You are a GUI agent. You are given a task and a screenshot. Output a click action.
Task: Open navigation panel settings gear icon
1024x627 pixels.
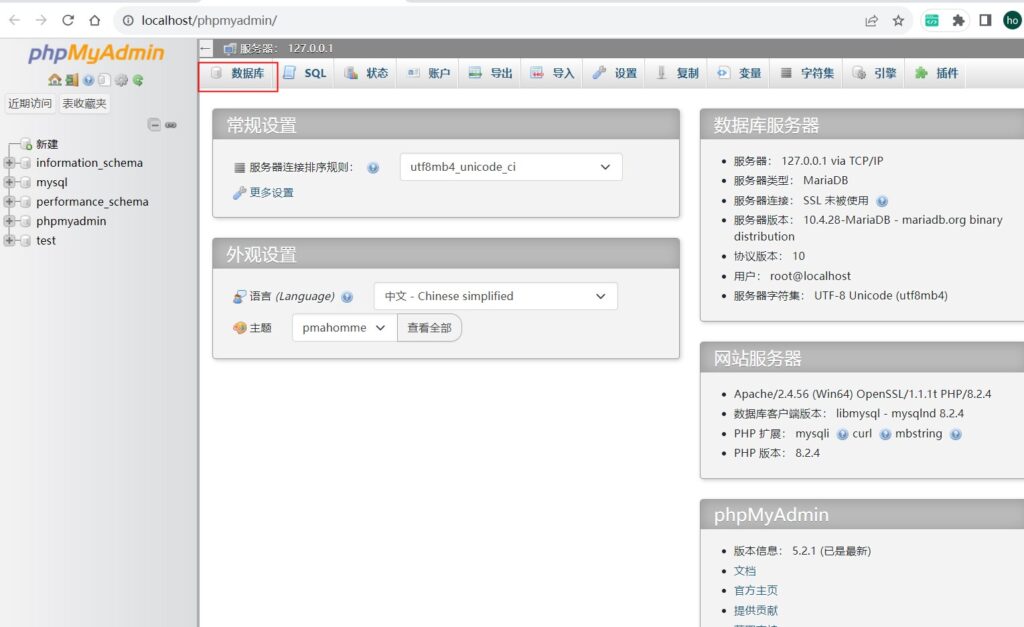pyautogui.click(x=121, y=80)
